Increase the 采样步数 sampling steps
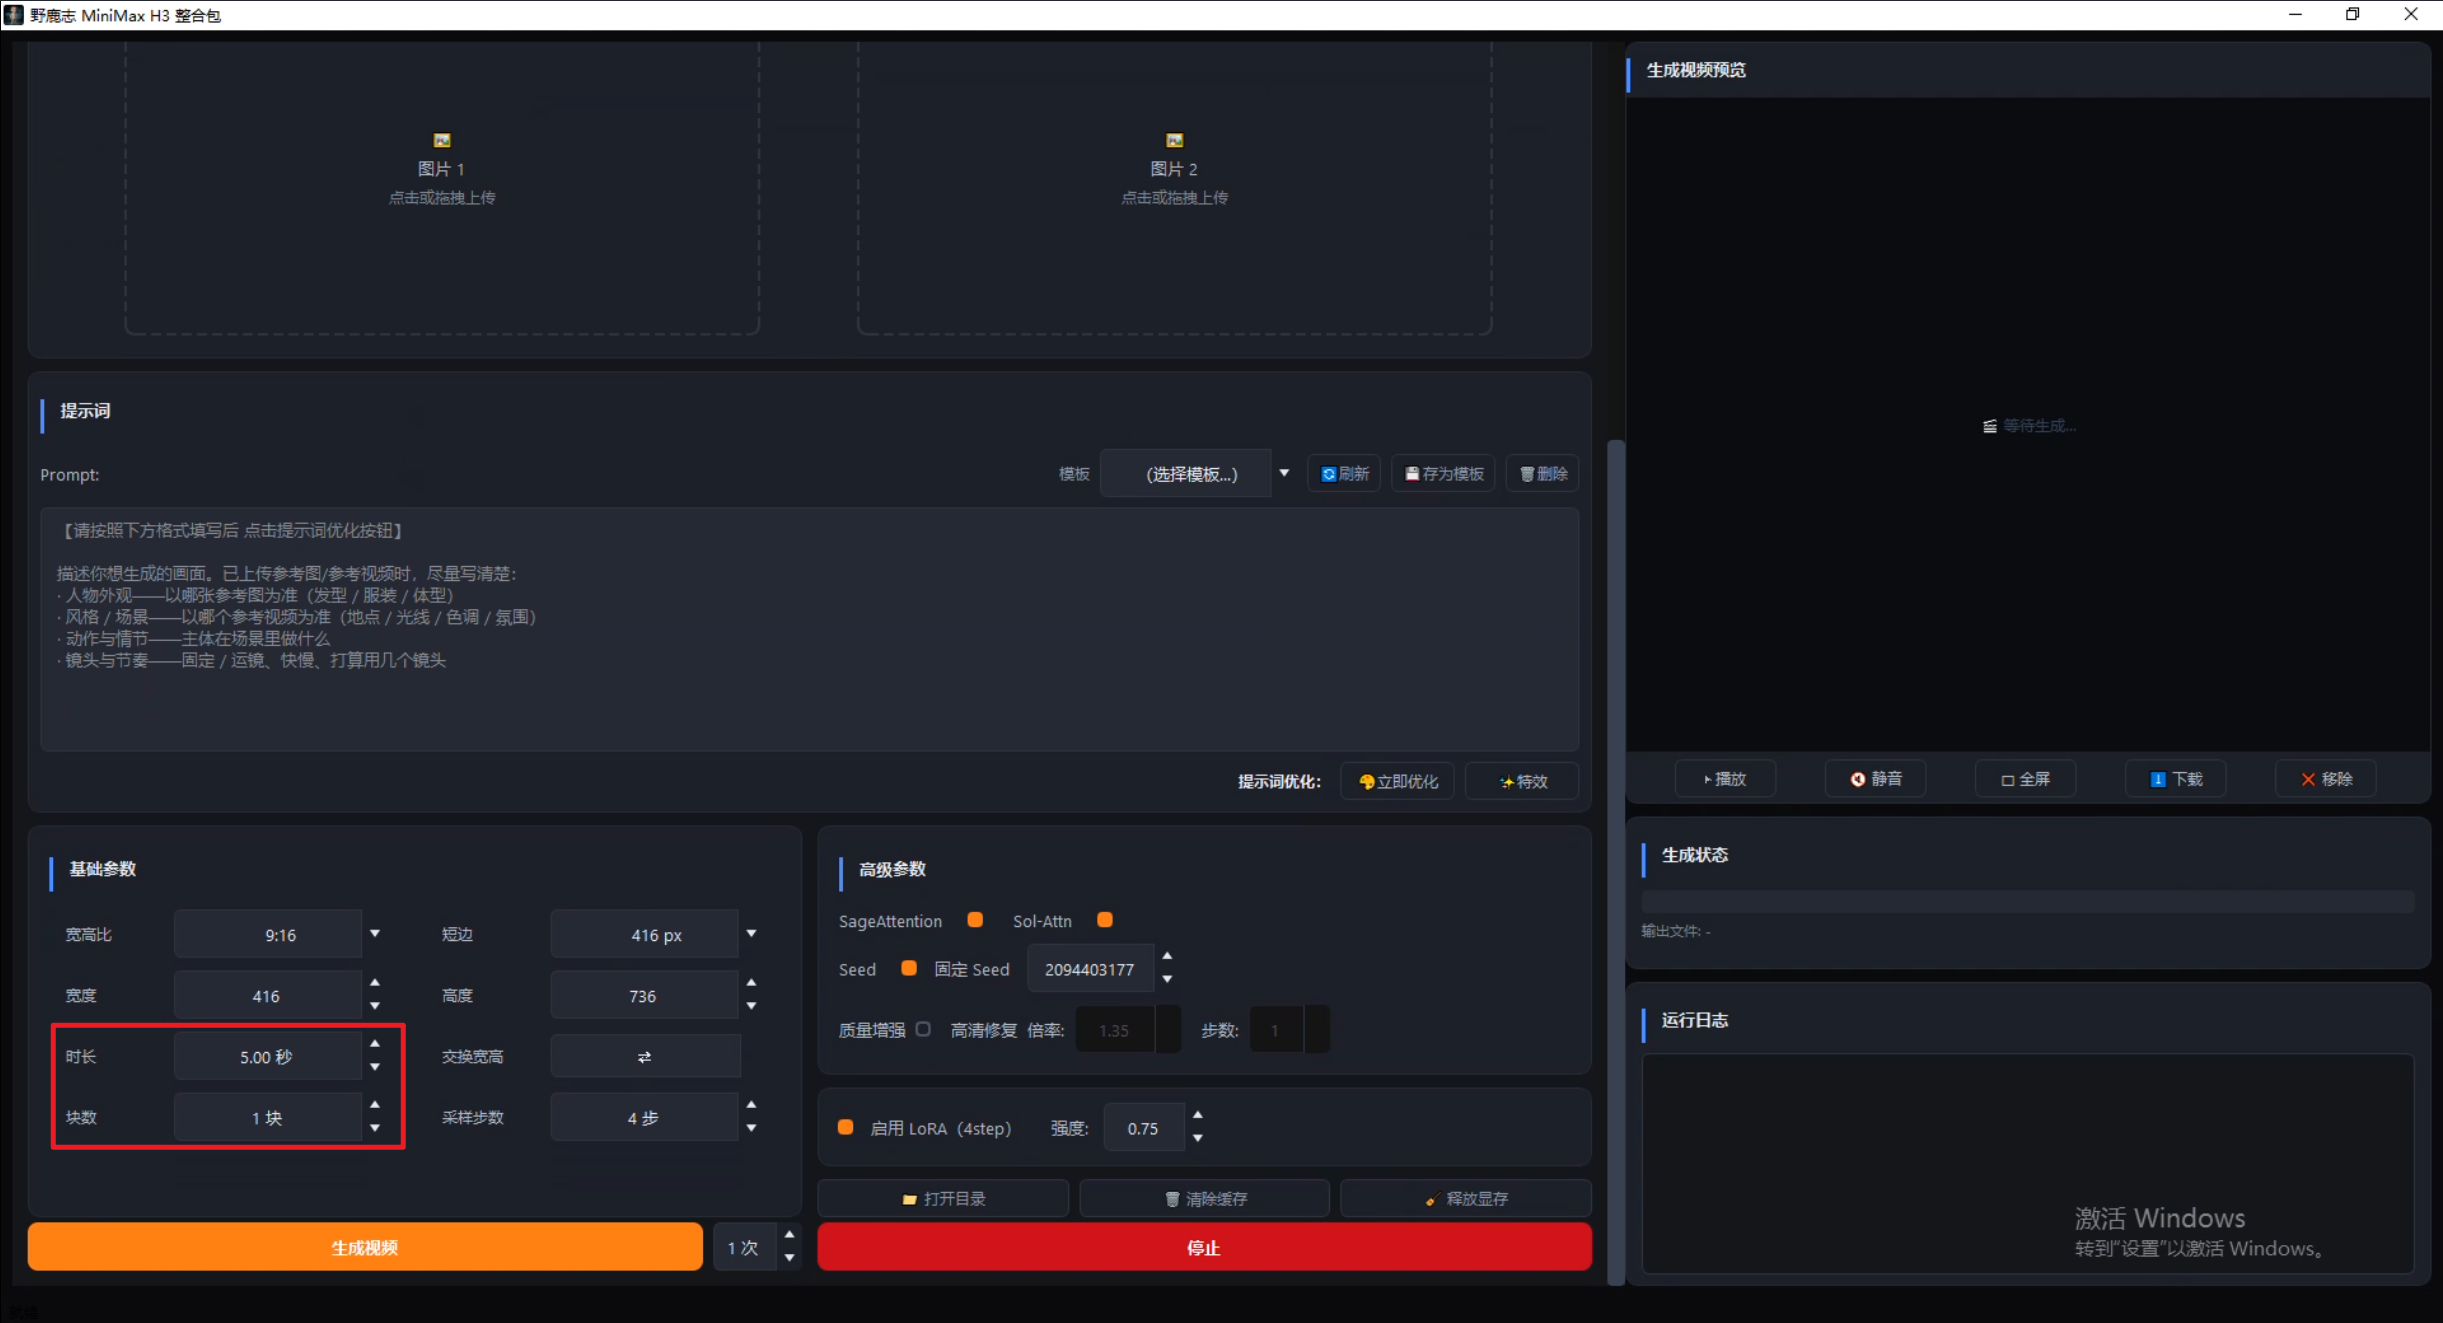Screen dimensions: 2443x1323 (751, 1105)
